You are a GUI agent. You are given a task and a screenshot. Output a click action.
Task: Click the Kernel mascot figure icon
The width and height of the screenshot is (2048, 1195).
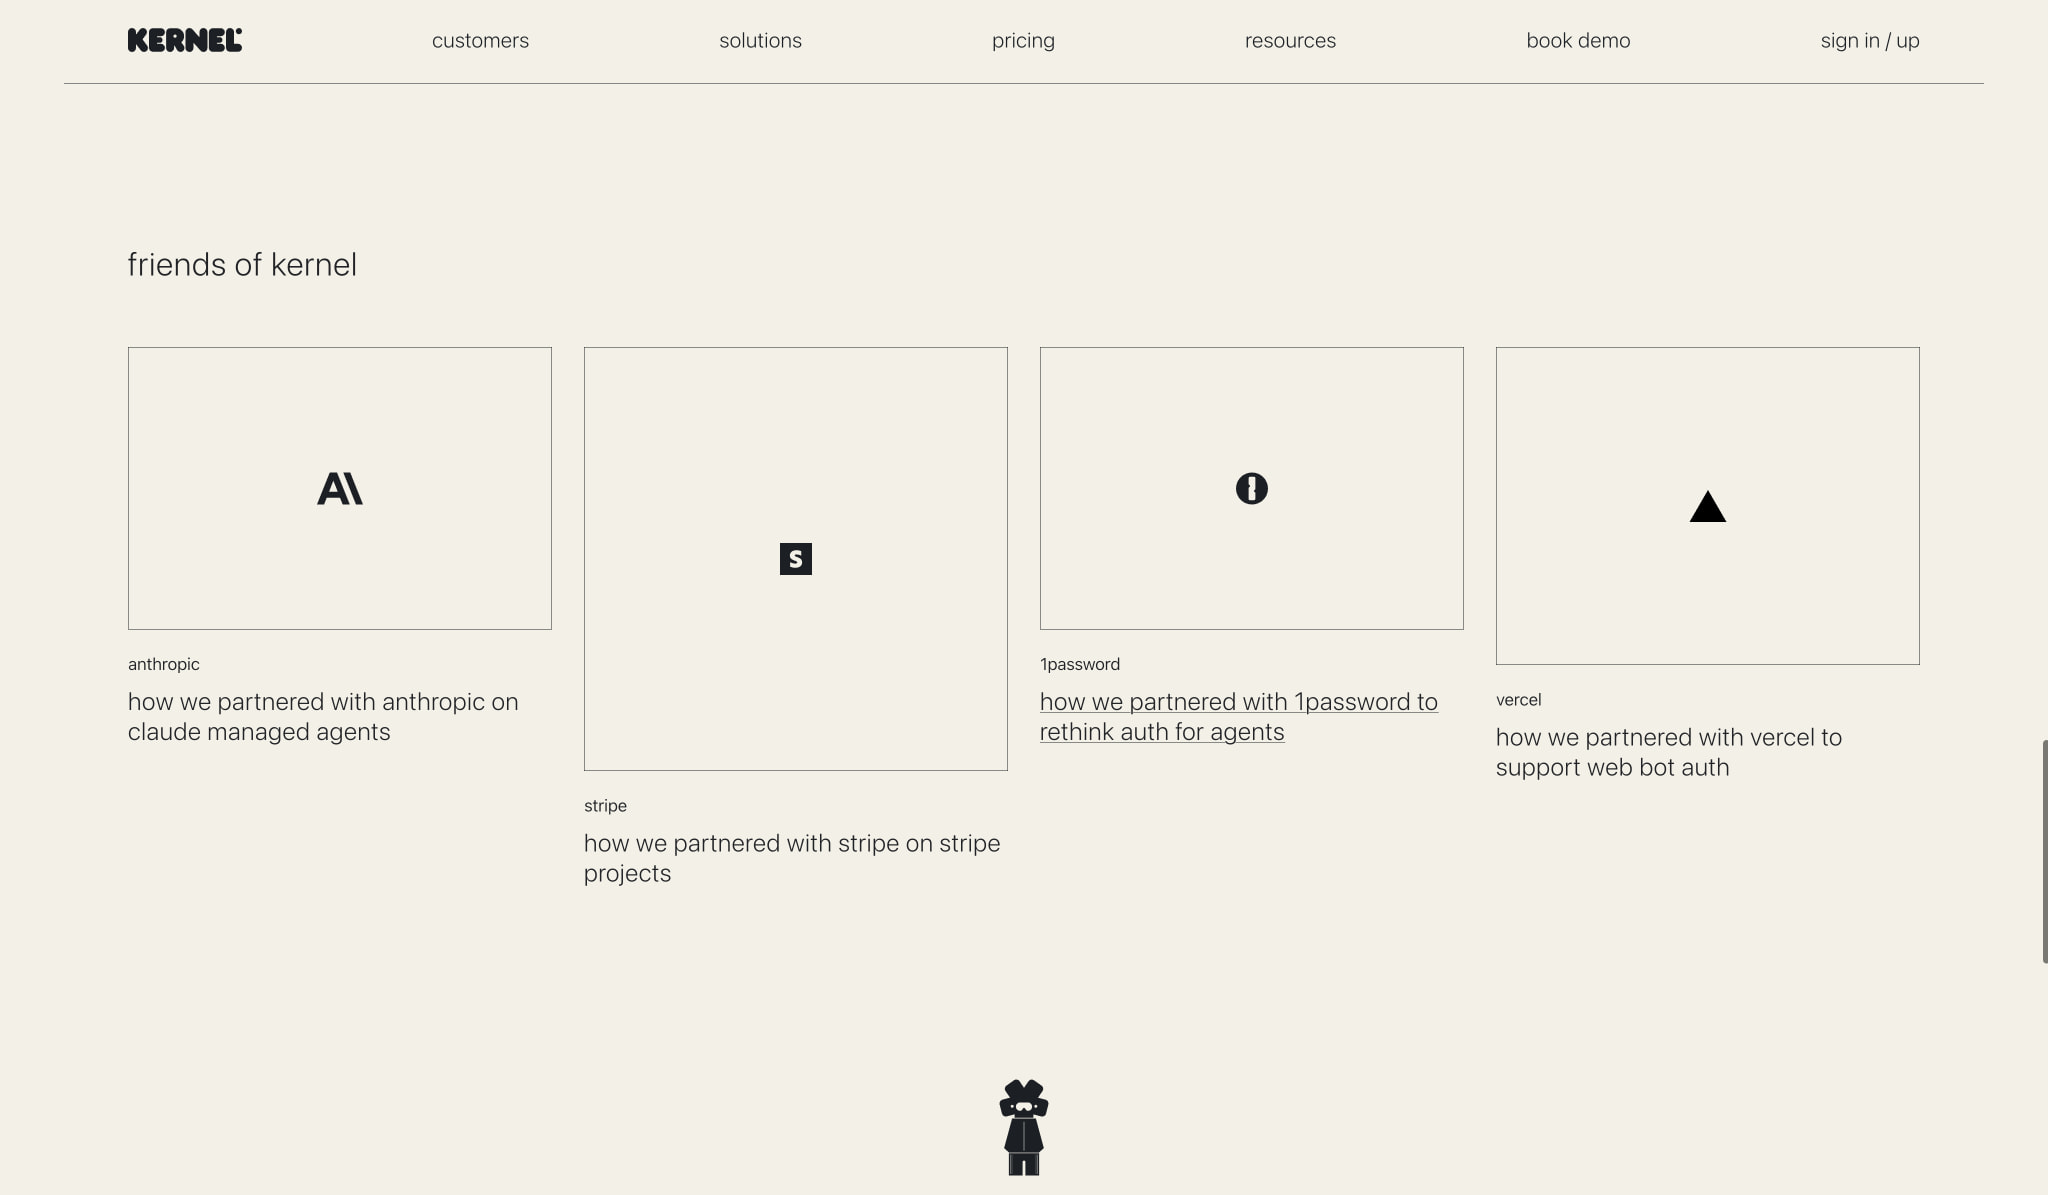(x=1024, y=1127)
